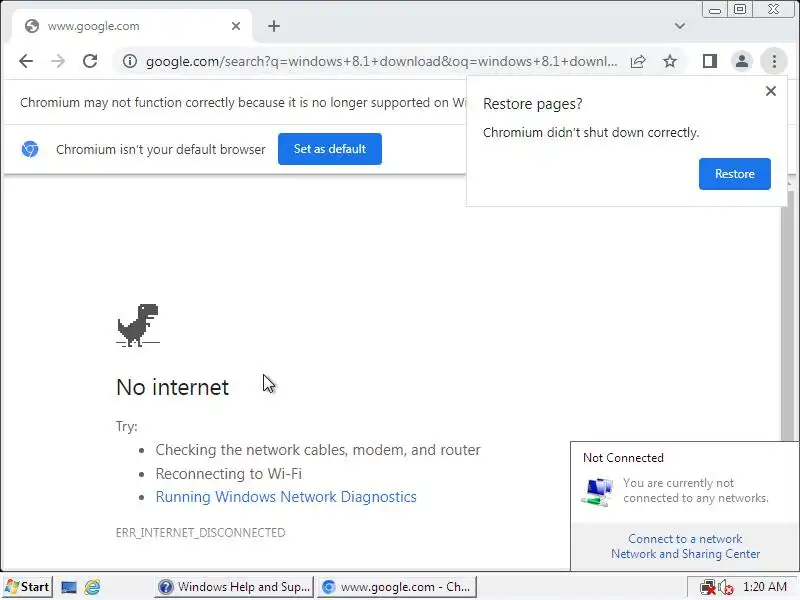Share this page via share icon

tap(638, 62)
